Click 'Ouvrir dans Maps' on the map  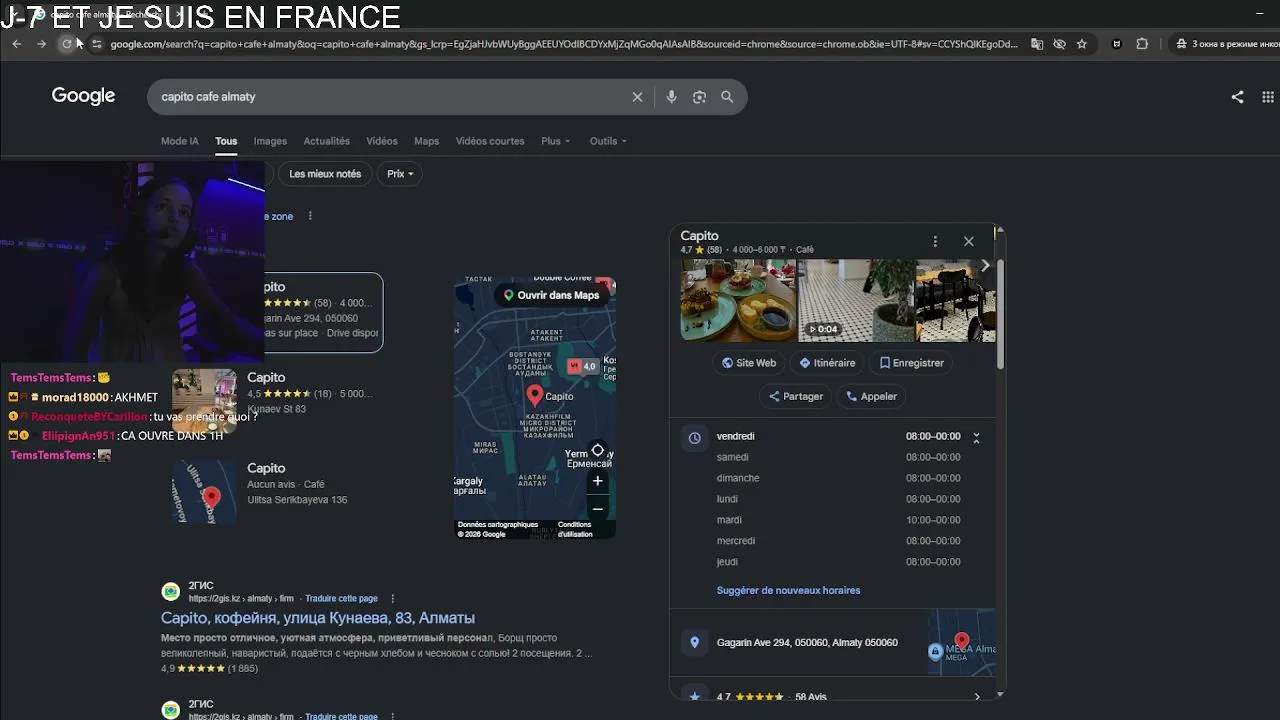click(x=551, y=295)
